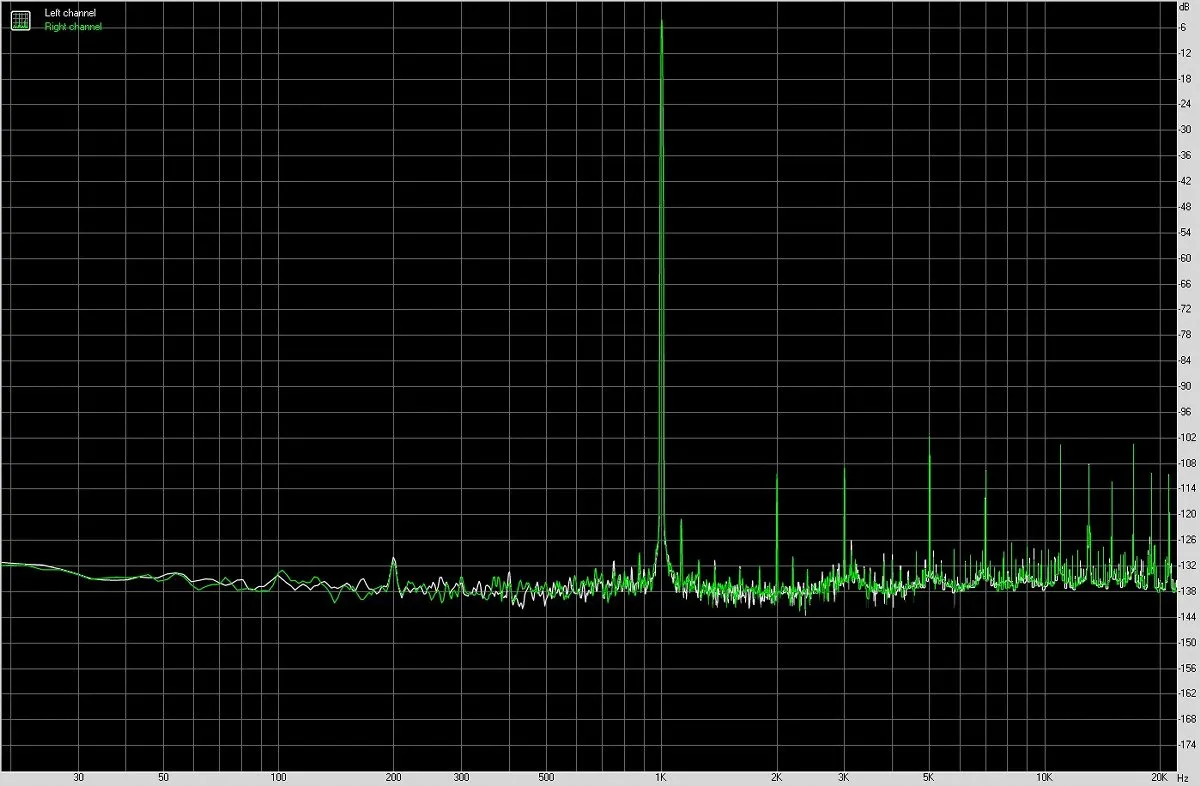Click the spectrum graph legend icon
The height and width of the screenshot is (786, 1200).
(20, 19)
